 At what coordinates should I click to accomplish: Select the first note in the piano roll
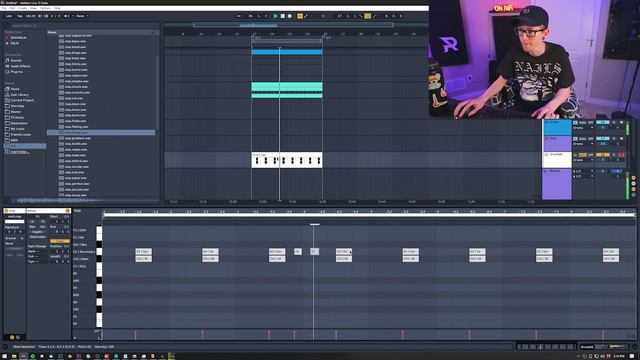(144, 251)
